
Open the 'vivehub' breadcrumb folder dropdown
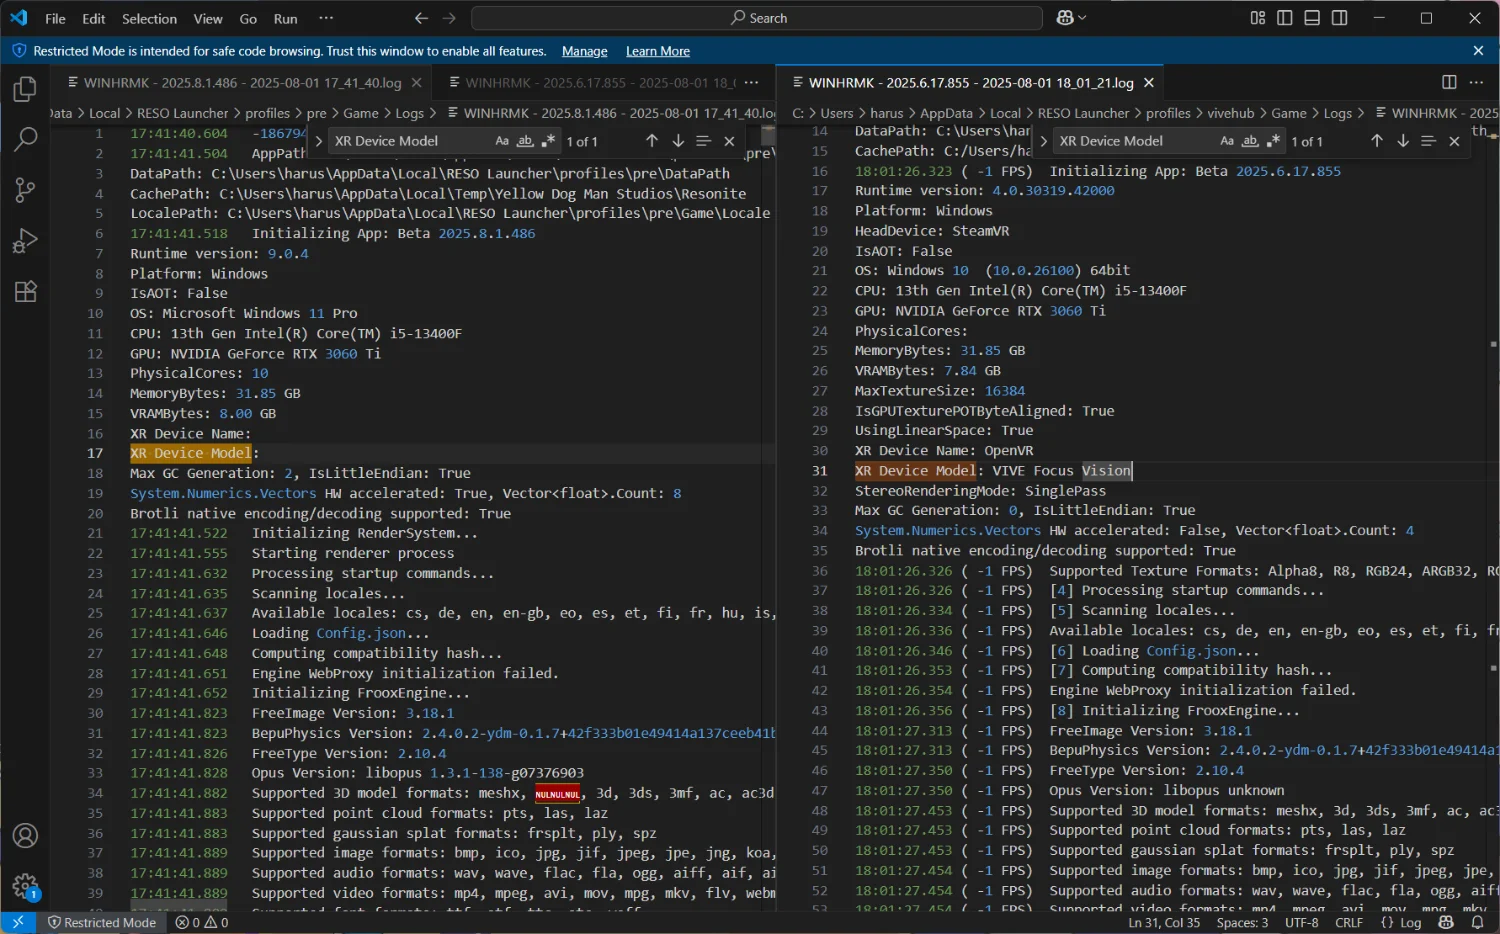click(x=1230, y=113)
